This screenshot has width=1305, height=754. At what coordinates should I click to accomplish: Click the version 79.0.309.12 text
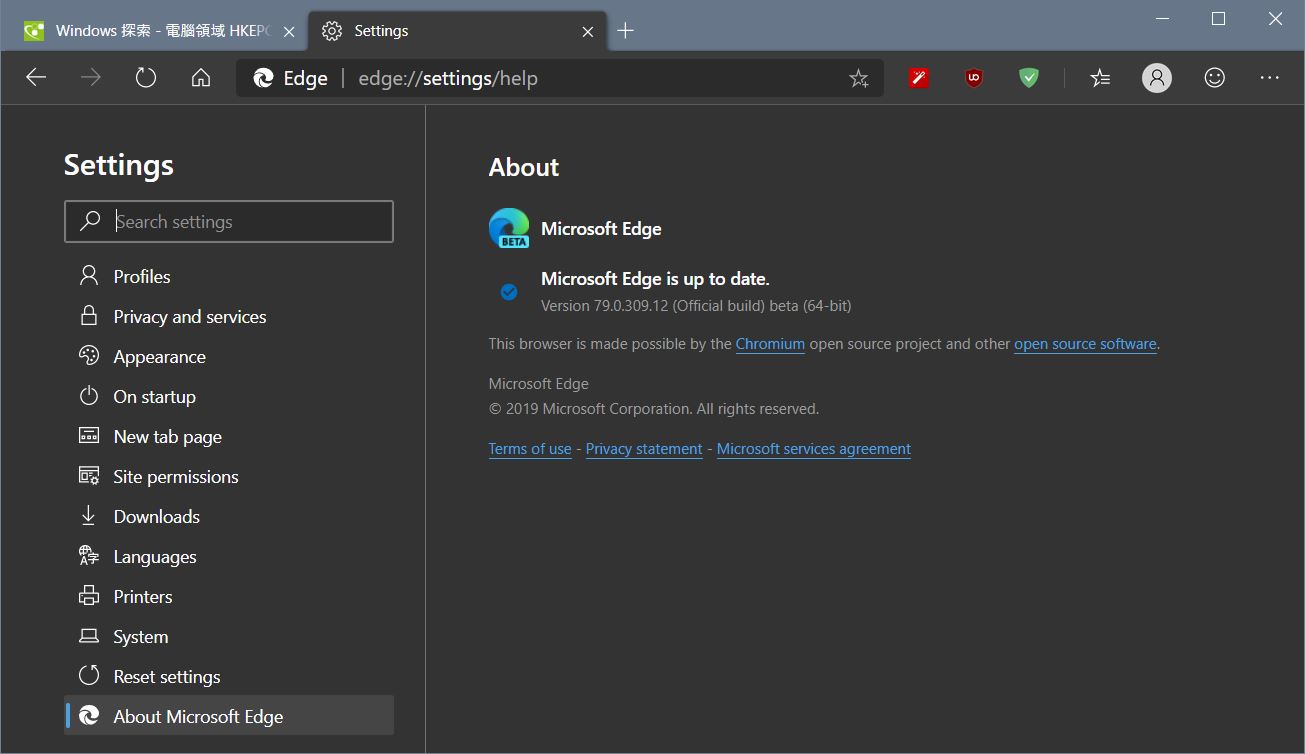696,306
